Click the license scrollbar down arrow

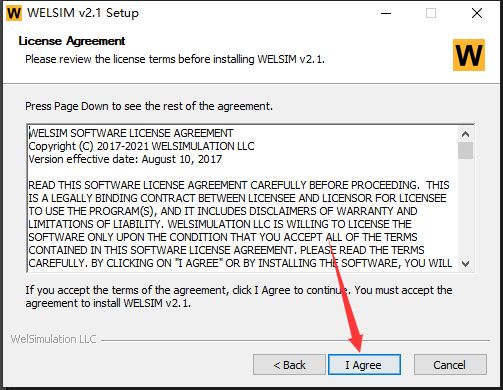465,264
